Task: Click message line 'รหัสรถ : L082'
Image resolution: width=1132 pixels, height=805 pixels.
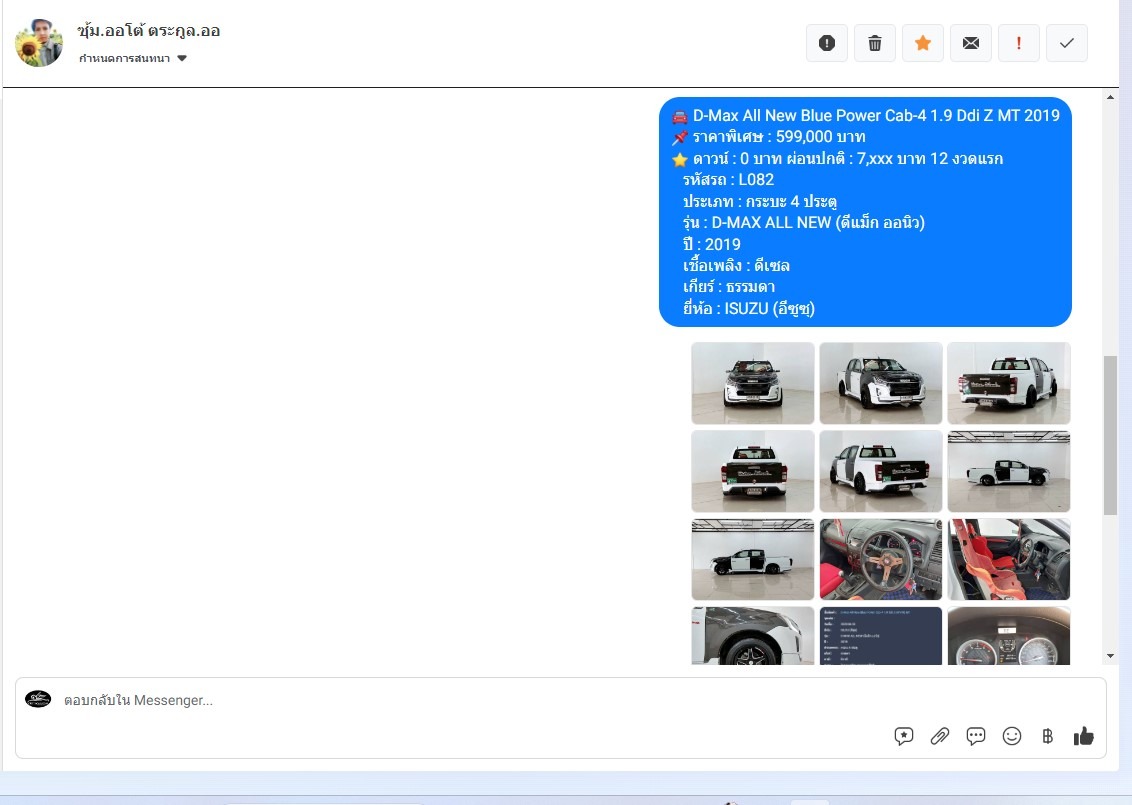Action: click(728, 180)
